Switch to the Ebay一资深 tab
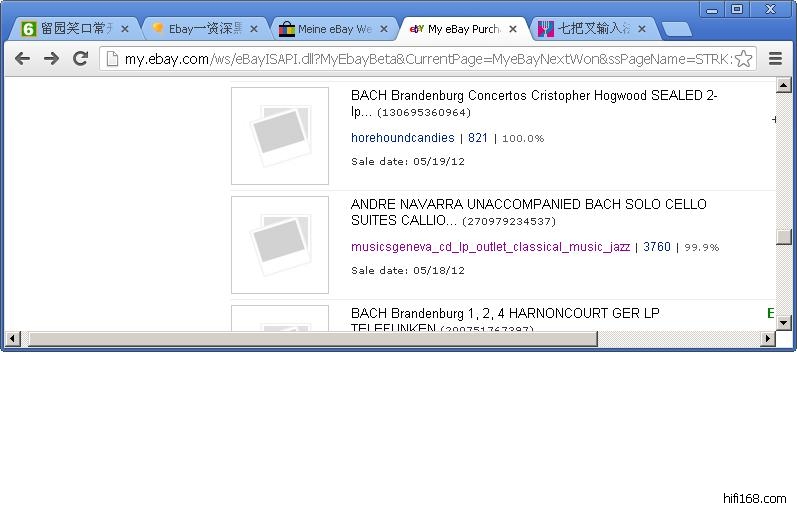 tap(200, 29)
